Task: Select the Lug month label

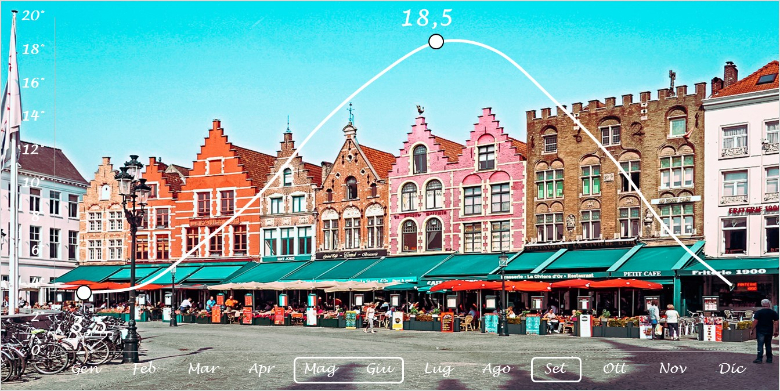Action: point(438,370)
